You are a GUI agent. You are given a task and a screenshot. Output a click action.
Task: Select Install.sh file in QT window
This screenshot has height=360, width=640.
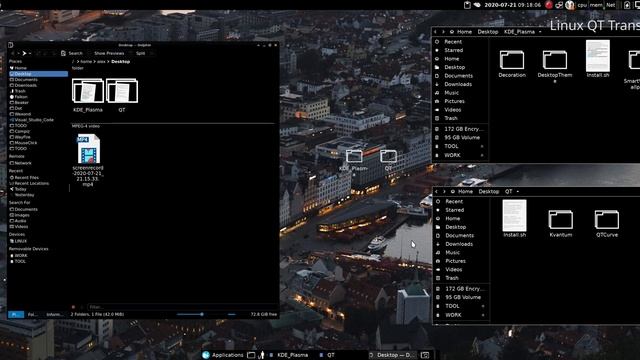[x=514, y=219]
